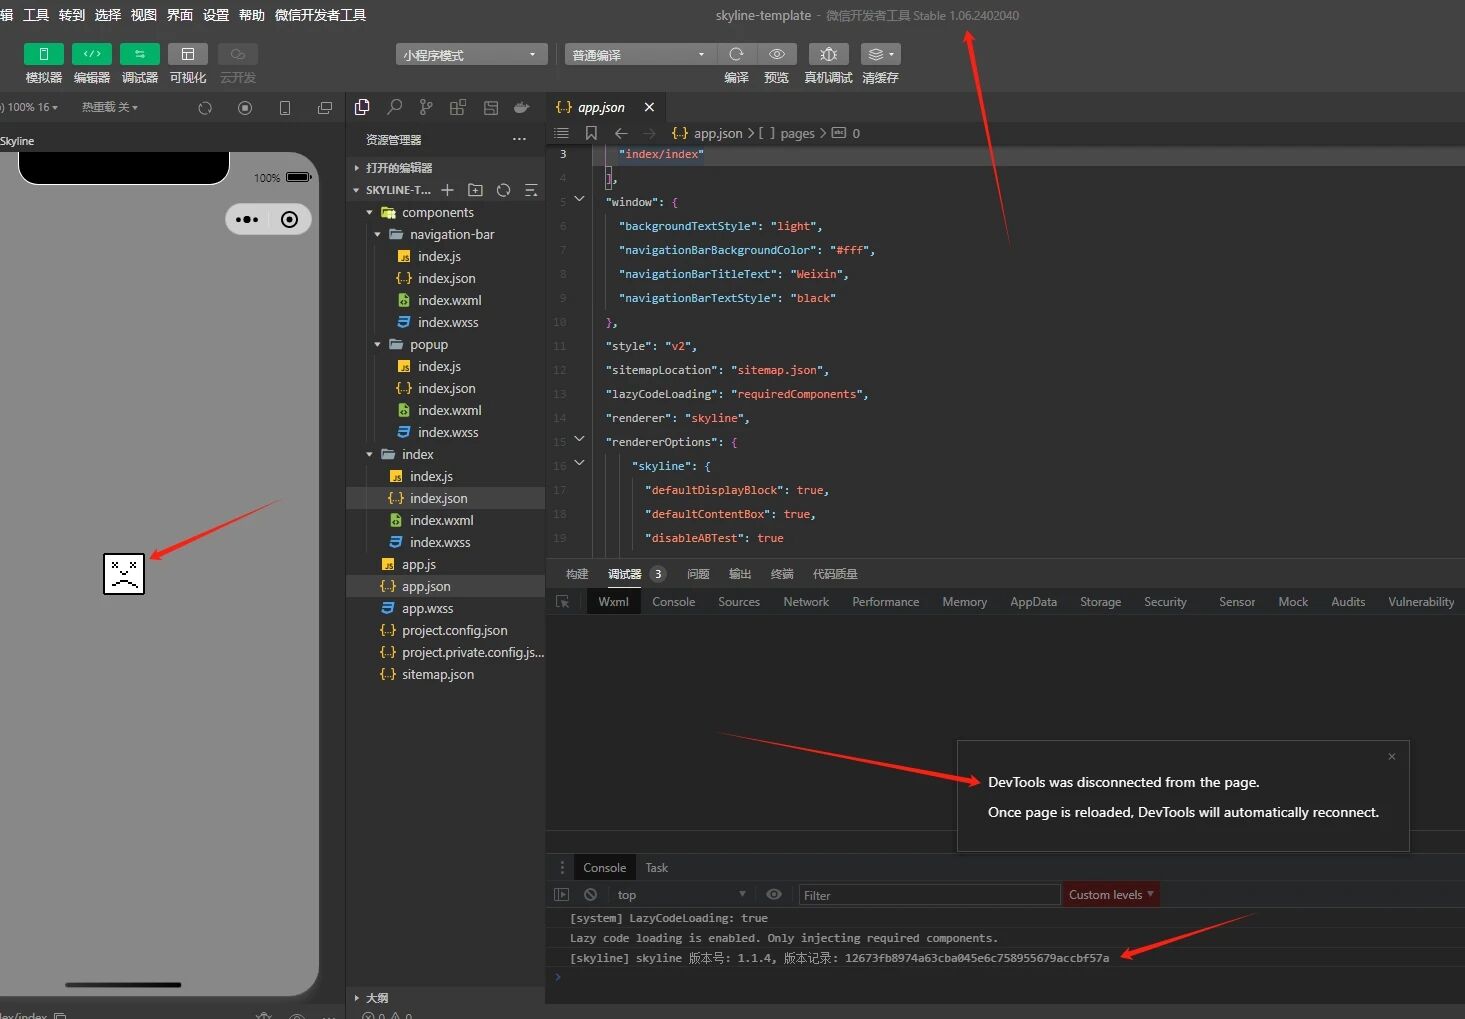The height and width of the screenshot is (1019, 1465).
Task: Toggle the debugger panel button
Action: pyautogui.click(x=140, y=54)
